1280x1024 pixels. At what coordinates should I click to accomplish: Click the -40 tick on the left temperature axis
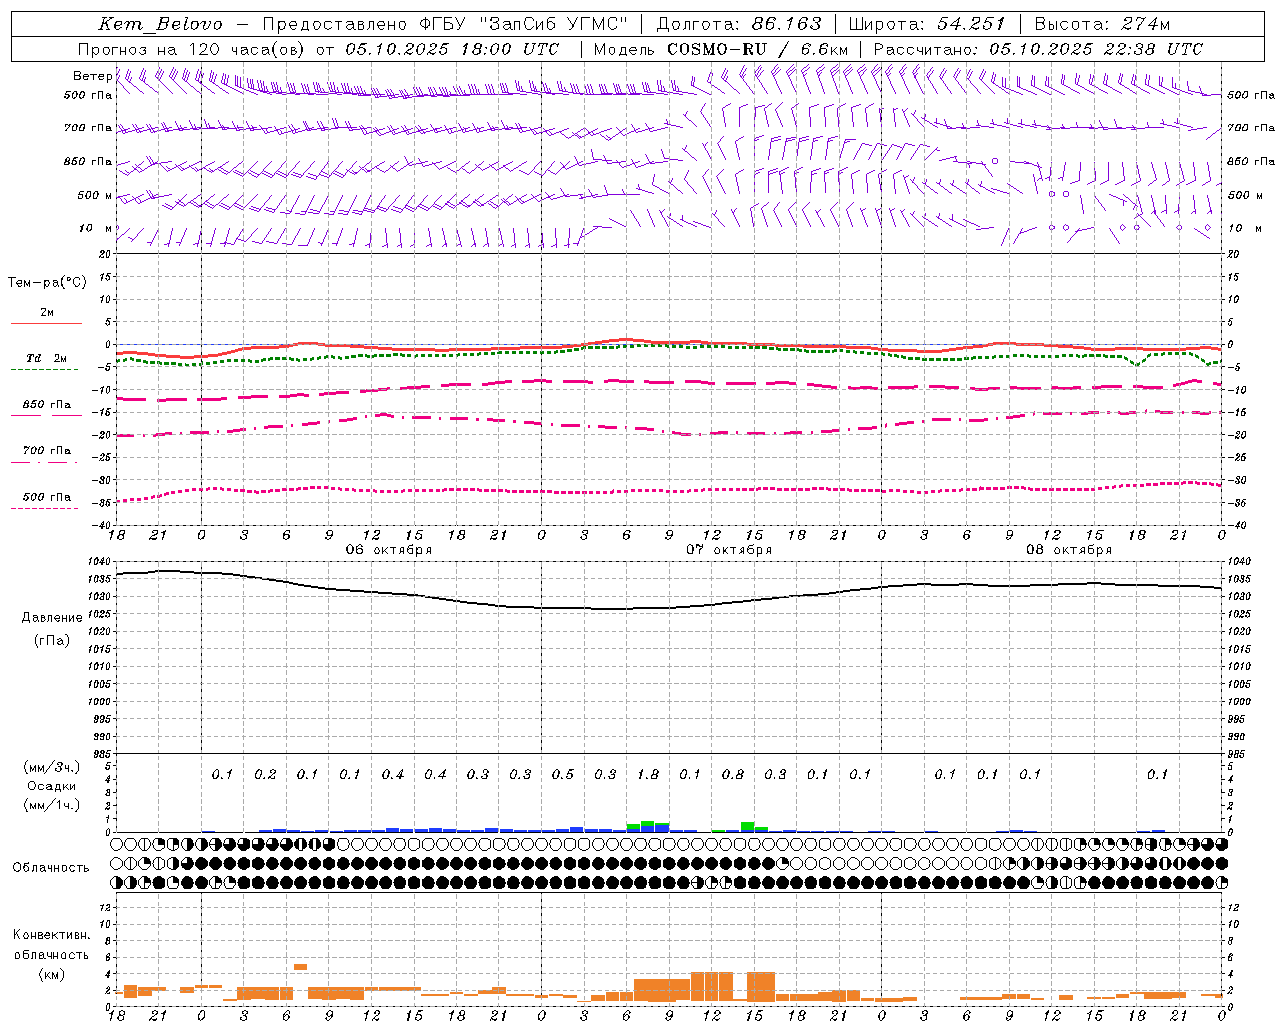[x=103, y=525]
